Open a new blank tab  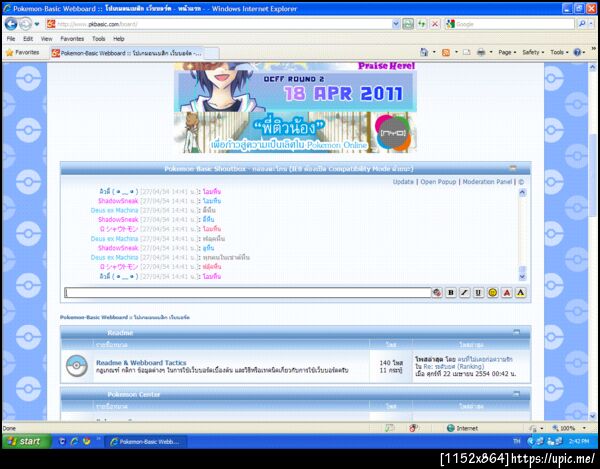pyautogui.click(x=212, y=53)
